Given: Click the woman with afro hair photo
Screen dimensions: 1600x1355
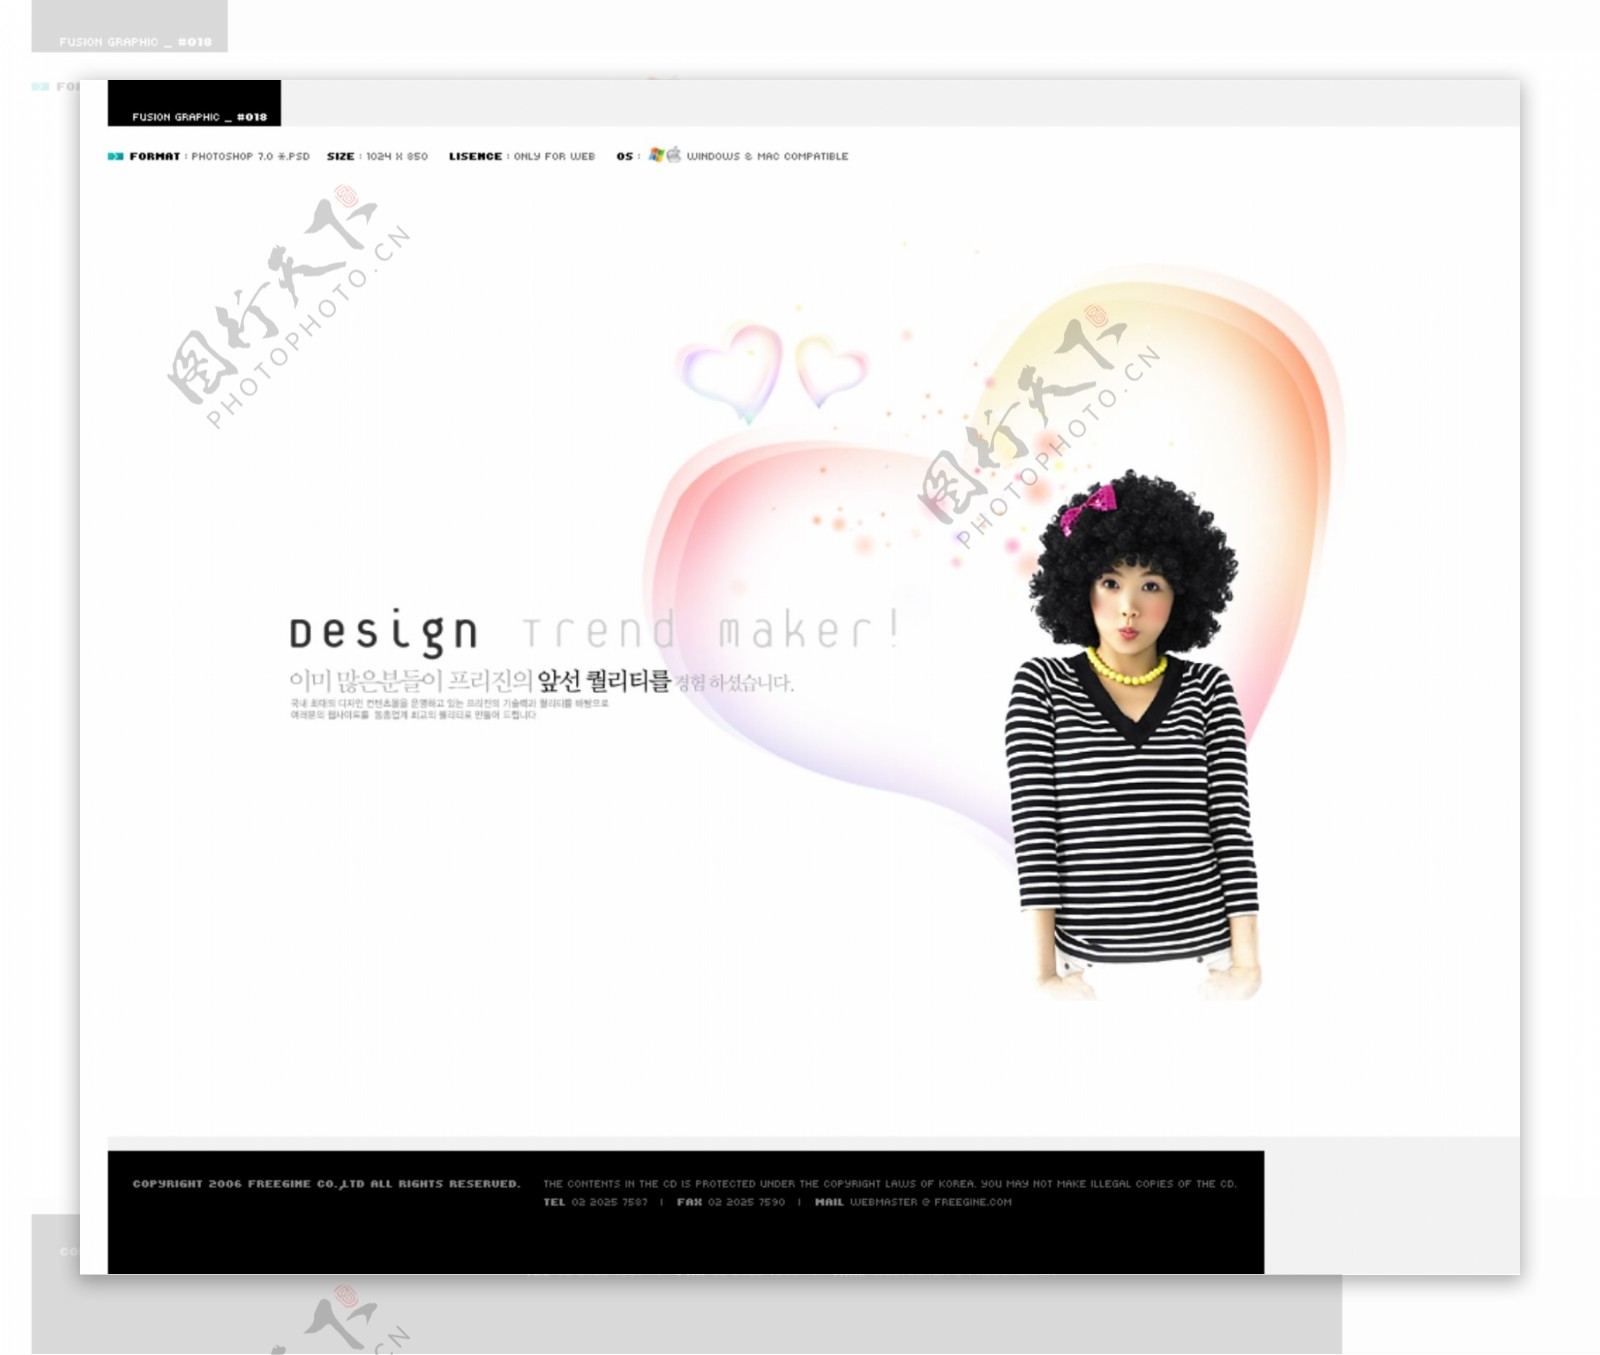Looking at the screenshot, I should tap(1134, 735).
